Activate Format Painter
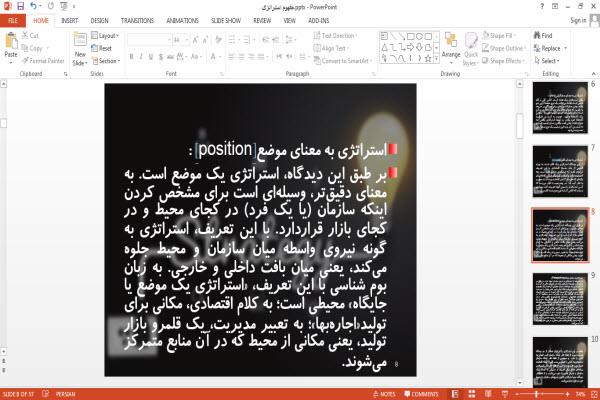 [x=43, y=61]
